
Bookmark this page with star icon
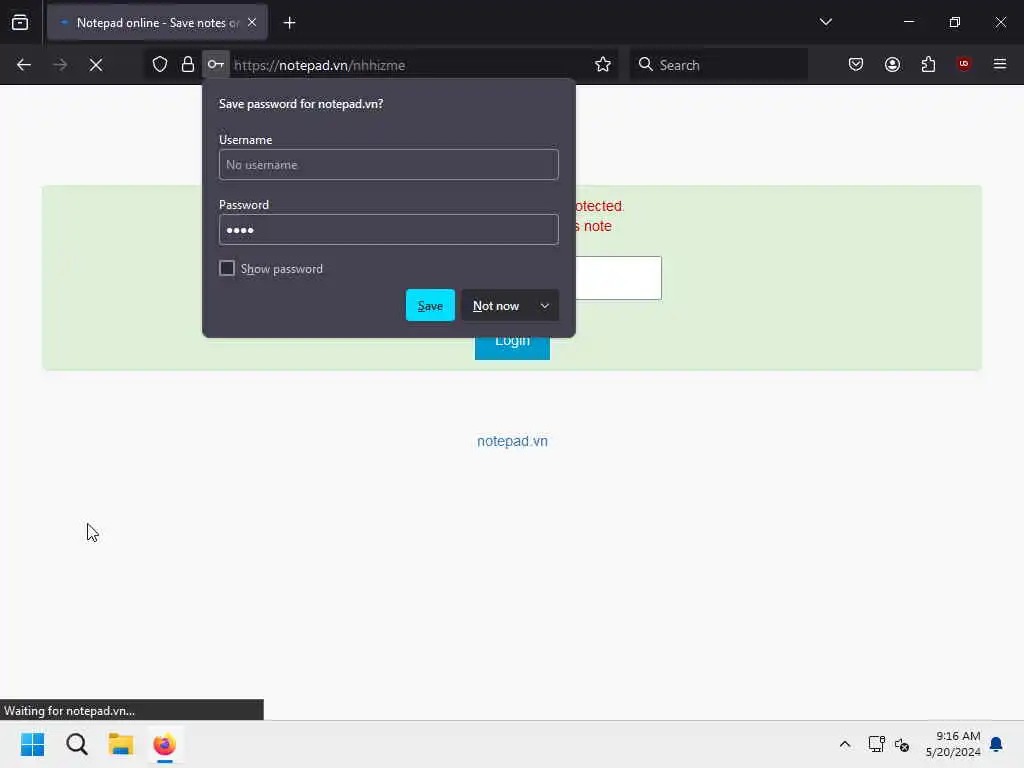[x=603, y=64]
